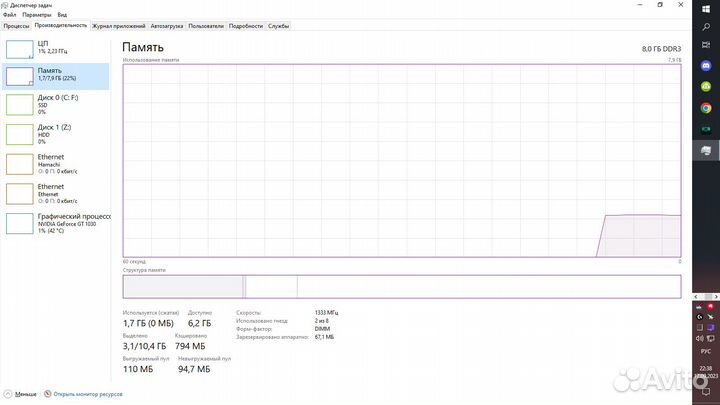Click the 6,2 ГБ available value
720x405 pixels.
click(x=199, y=323)
